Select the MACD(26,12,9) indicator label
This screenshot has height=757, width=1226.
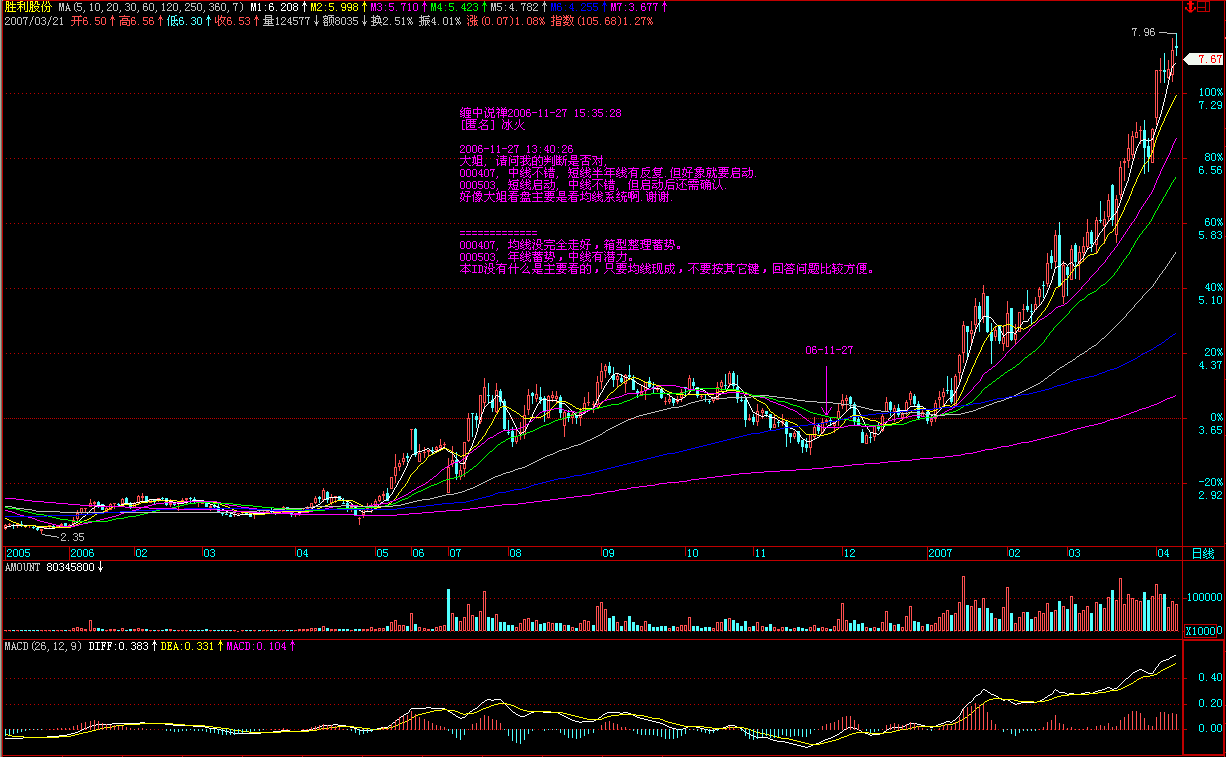(x=41, y=647)
